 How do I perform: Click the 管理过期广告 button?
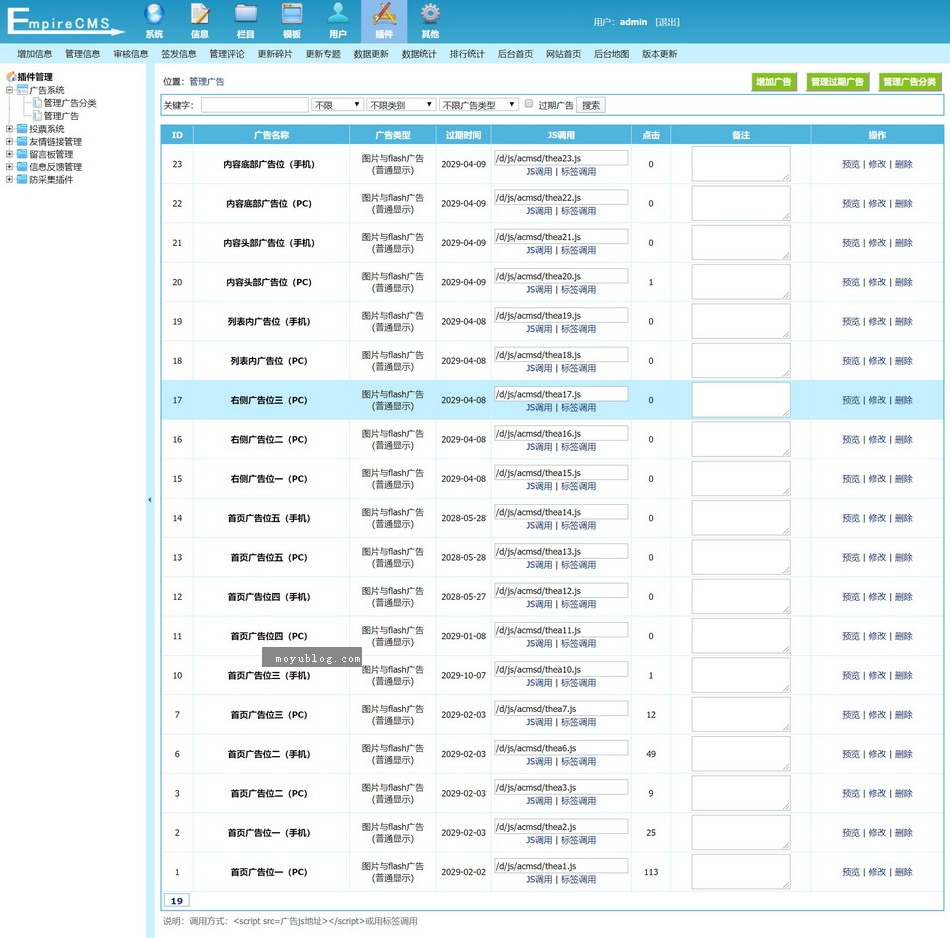point(837,82)
